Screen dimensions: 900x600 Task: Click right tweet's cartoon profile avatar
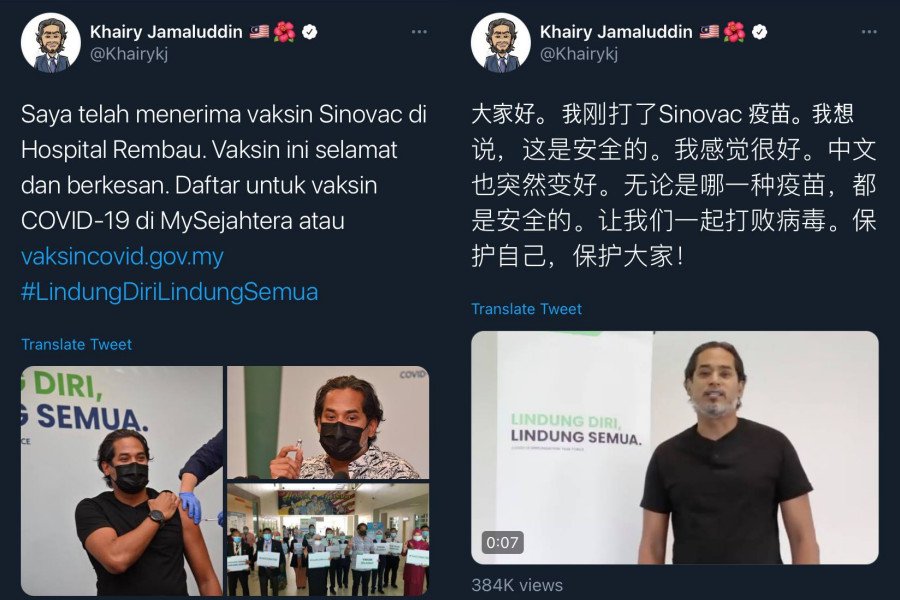tap(501, 43)
